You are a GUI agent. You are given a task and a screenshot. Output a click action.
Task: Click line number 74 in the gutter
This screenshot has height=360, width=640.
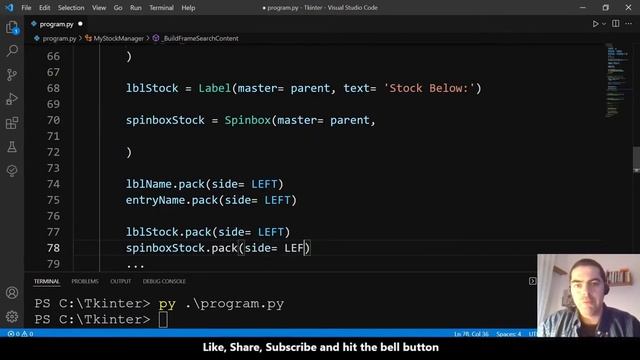click(x=53, y=184)
